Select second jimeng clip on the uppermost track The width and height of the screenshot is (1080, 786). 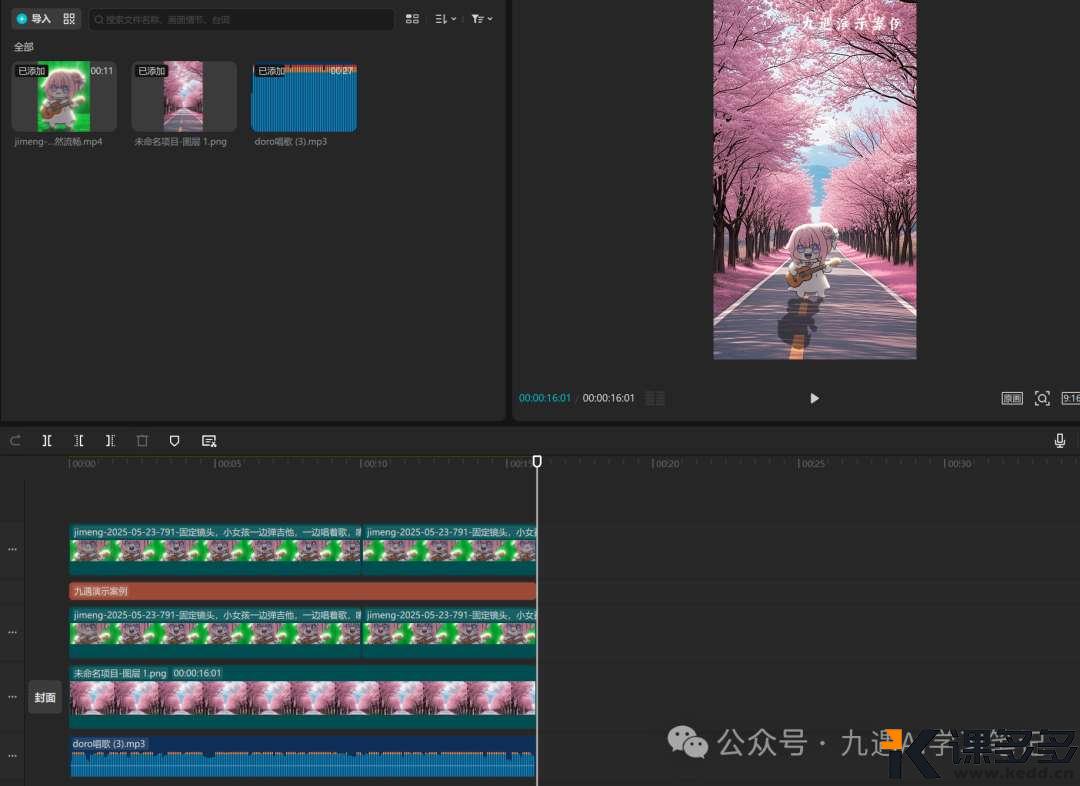(x=449, y=549)
